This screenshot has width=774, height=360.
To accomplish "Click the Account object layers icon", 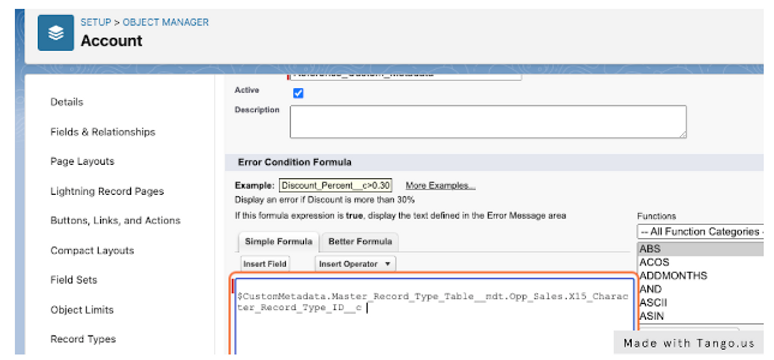I will [x=56, y=33].
